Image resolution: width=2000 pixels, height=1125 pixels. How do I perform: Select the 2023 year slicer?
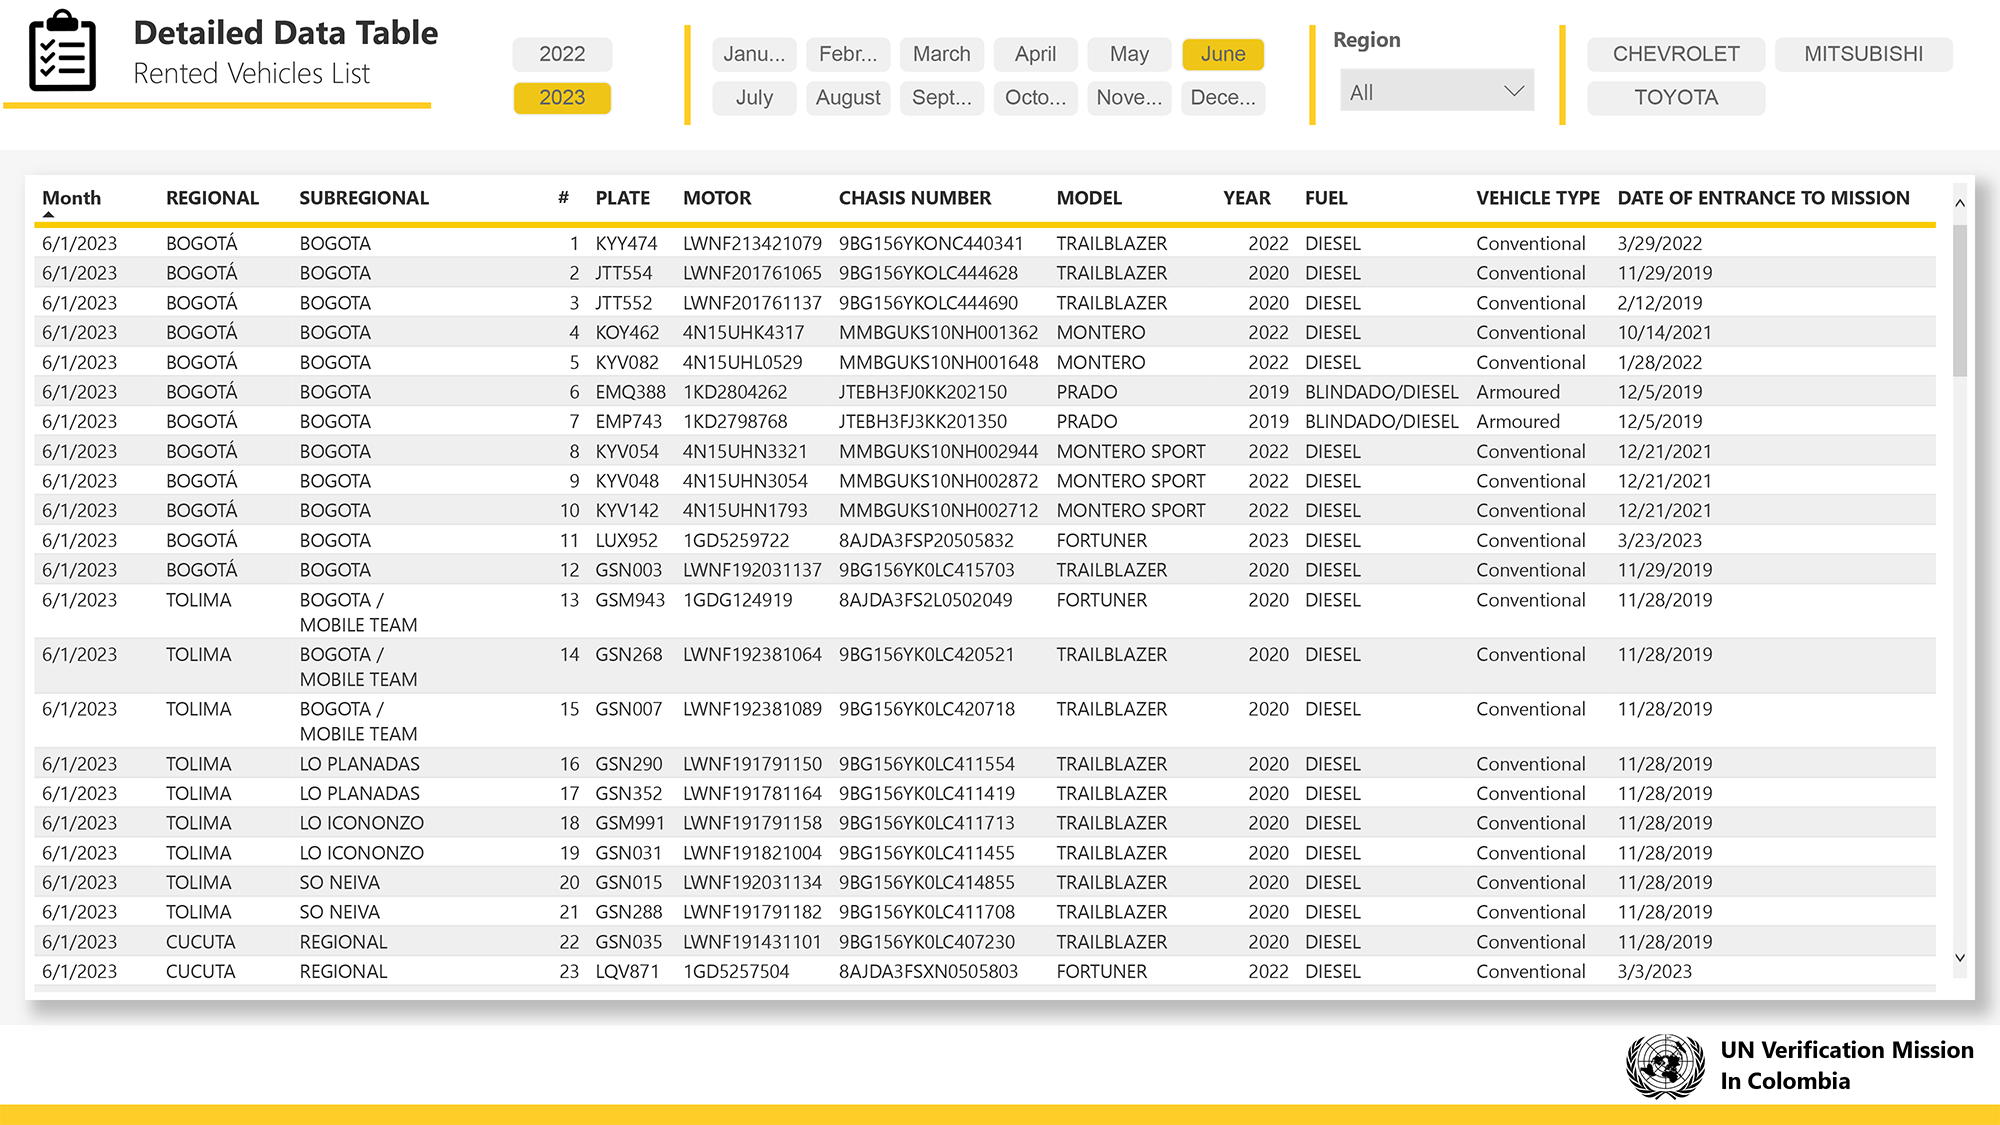[562, 98]
